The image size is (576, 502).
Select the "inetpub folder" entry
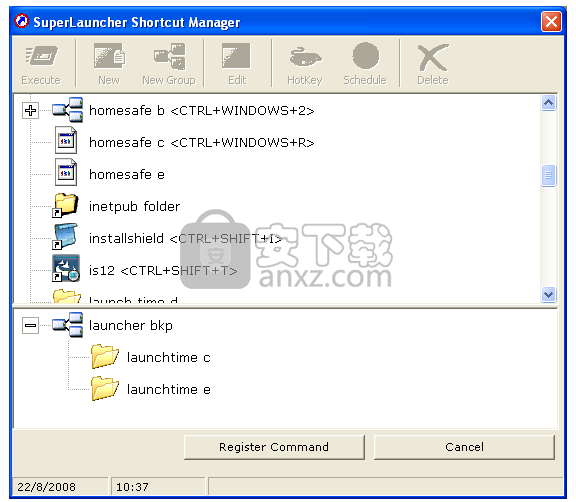134,207
